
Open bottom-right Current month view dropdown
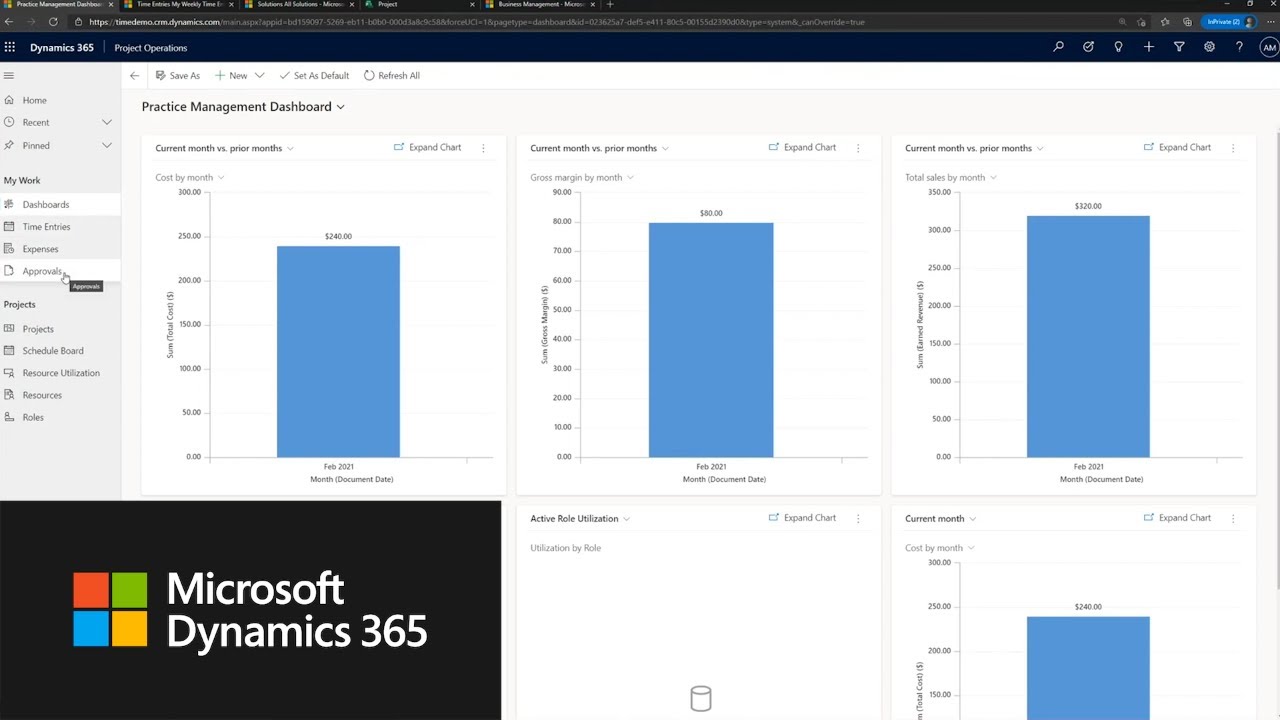973,518
